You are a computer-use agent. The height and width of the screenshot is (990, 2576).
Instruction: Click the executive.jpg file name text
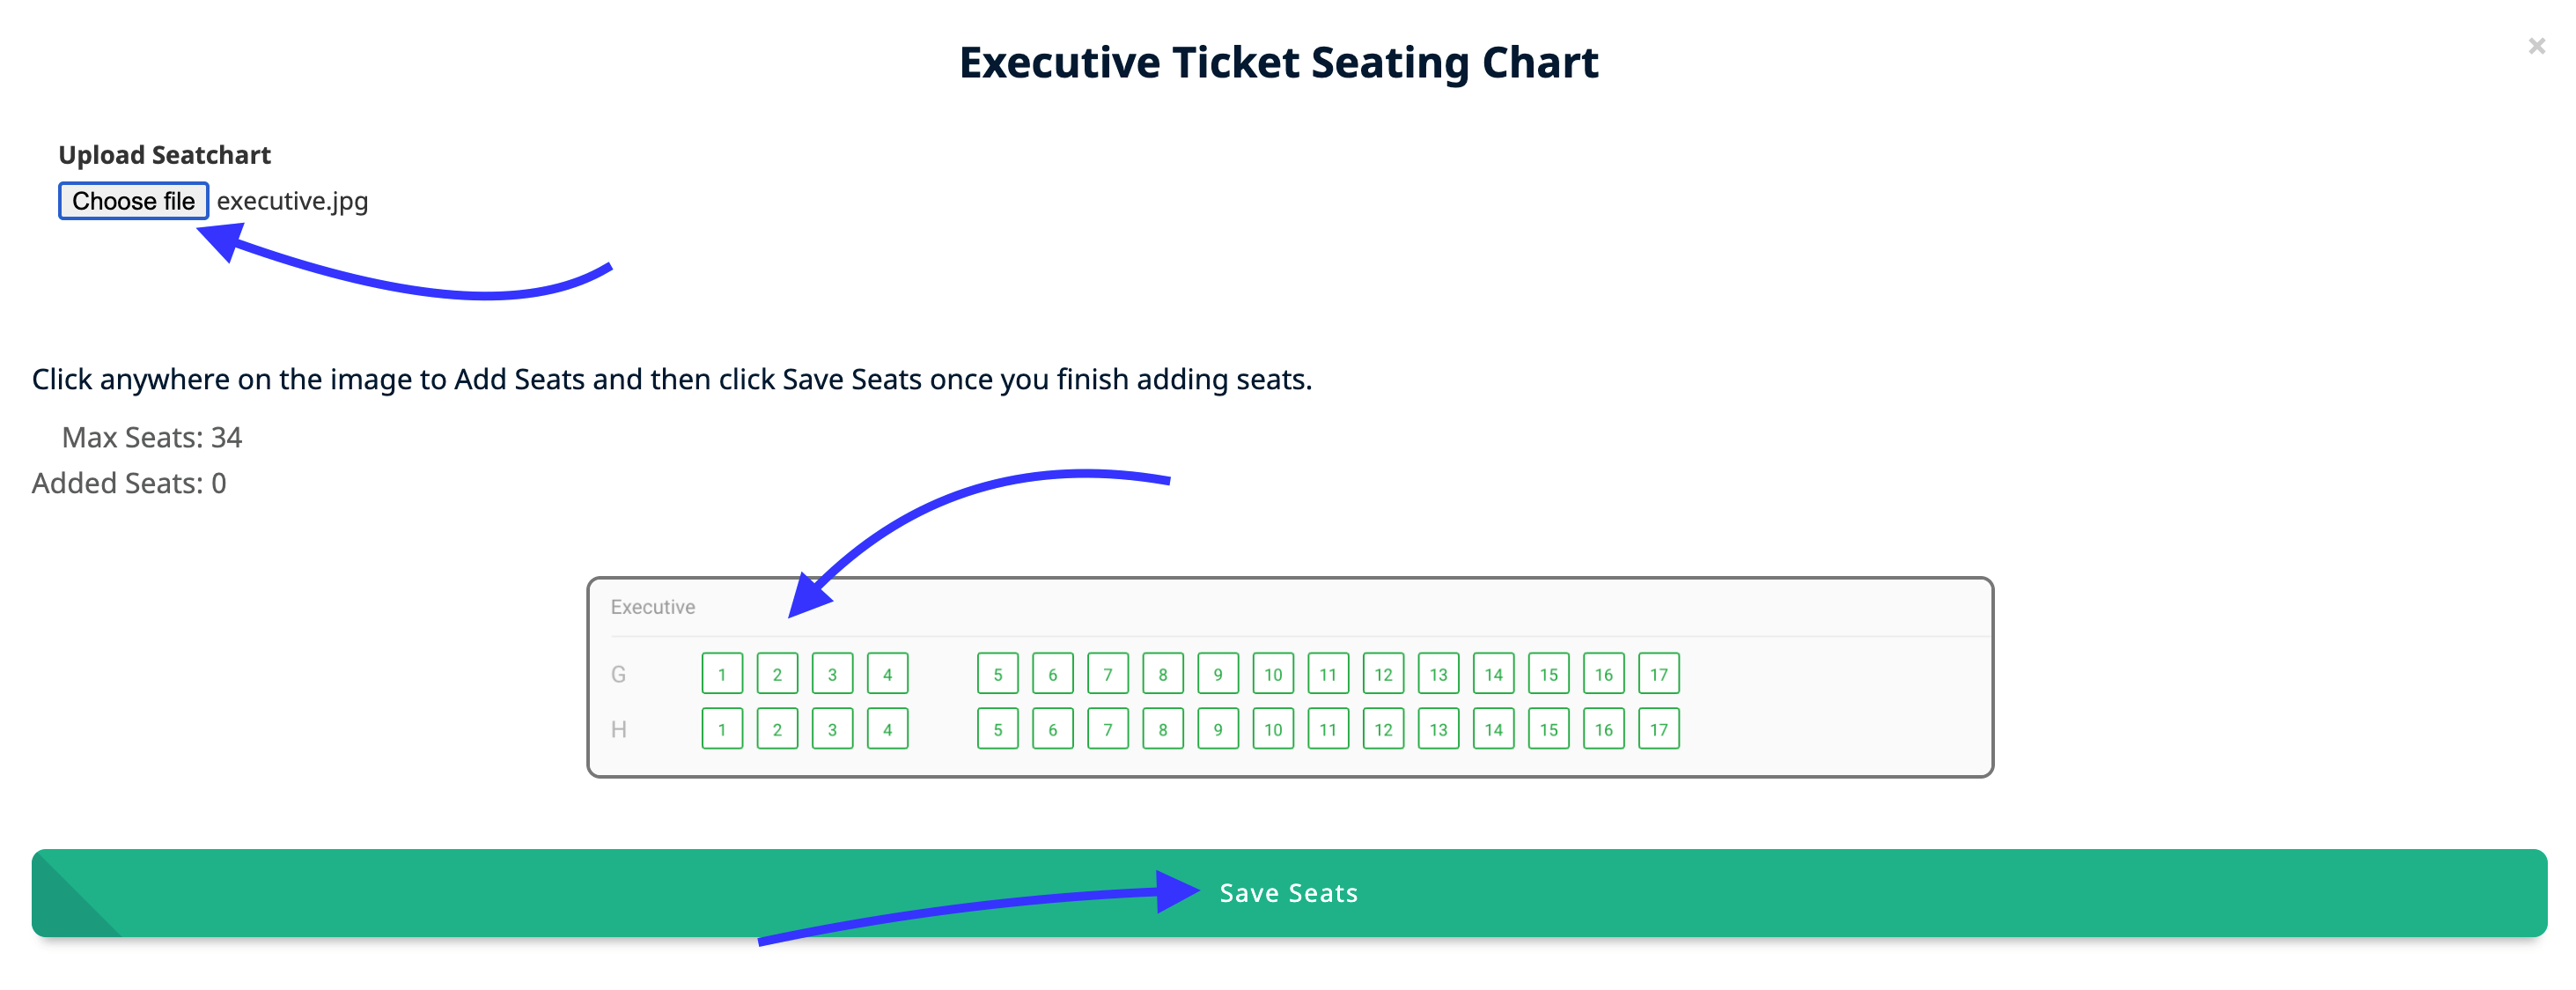291,200
